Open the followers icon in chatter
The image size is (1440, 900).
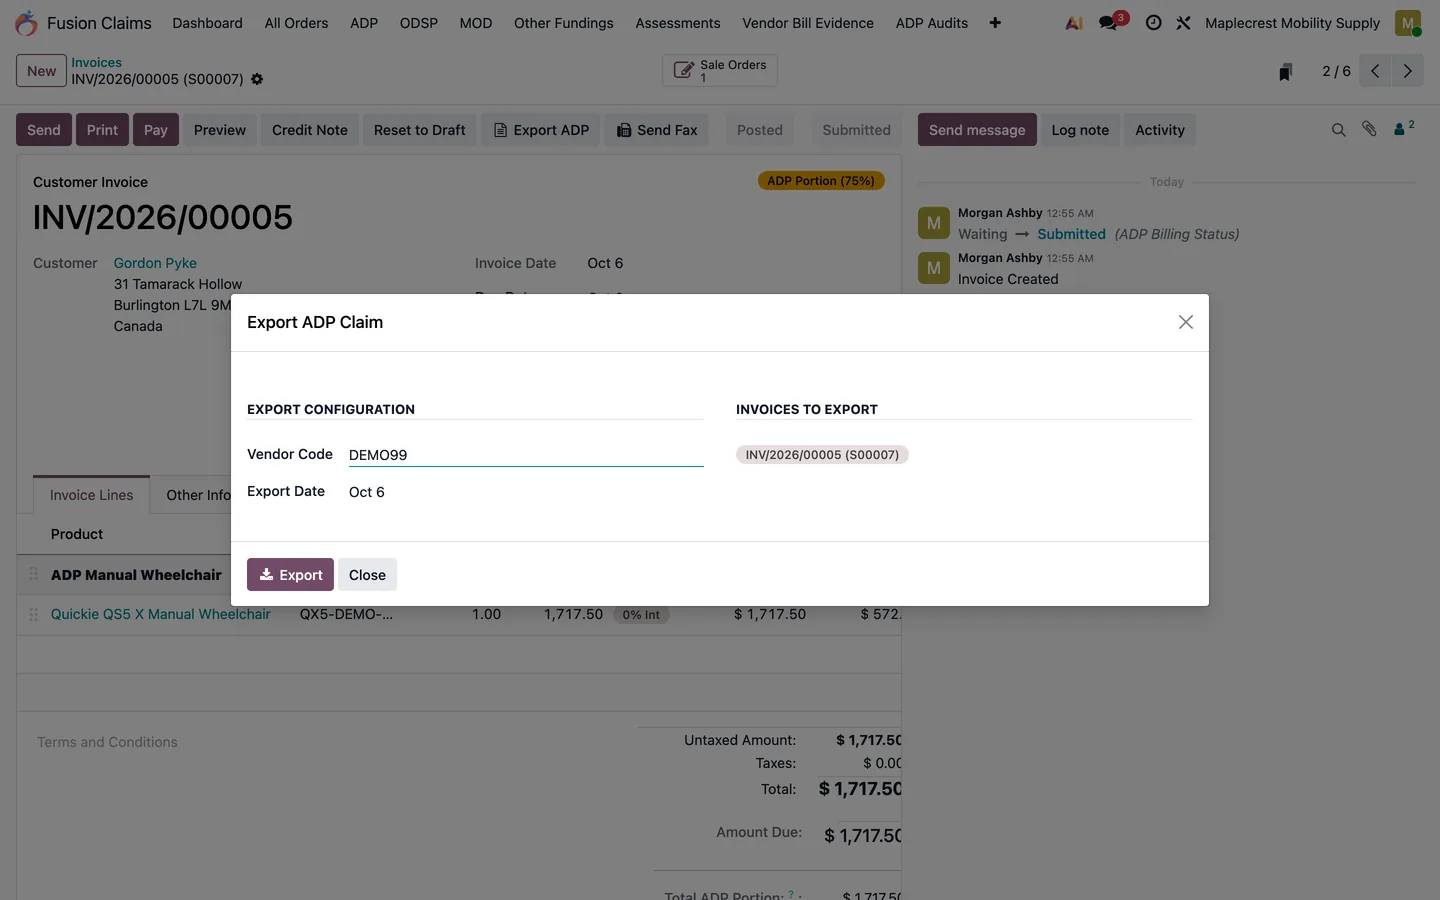click(x=1404, y=128)
